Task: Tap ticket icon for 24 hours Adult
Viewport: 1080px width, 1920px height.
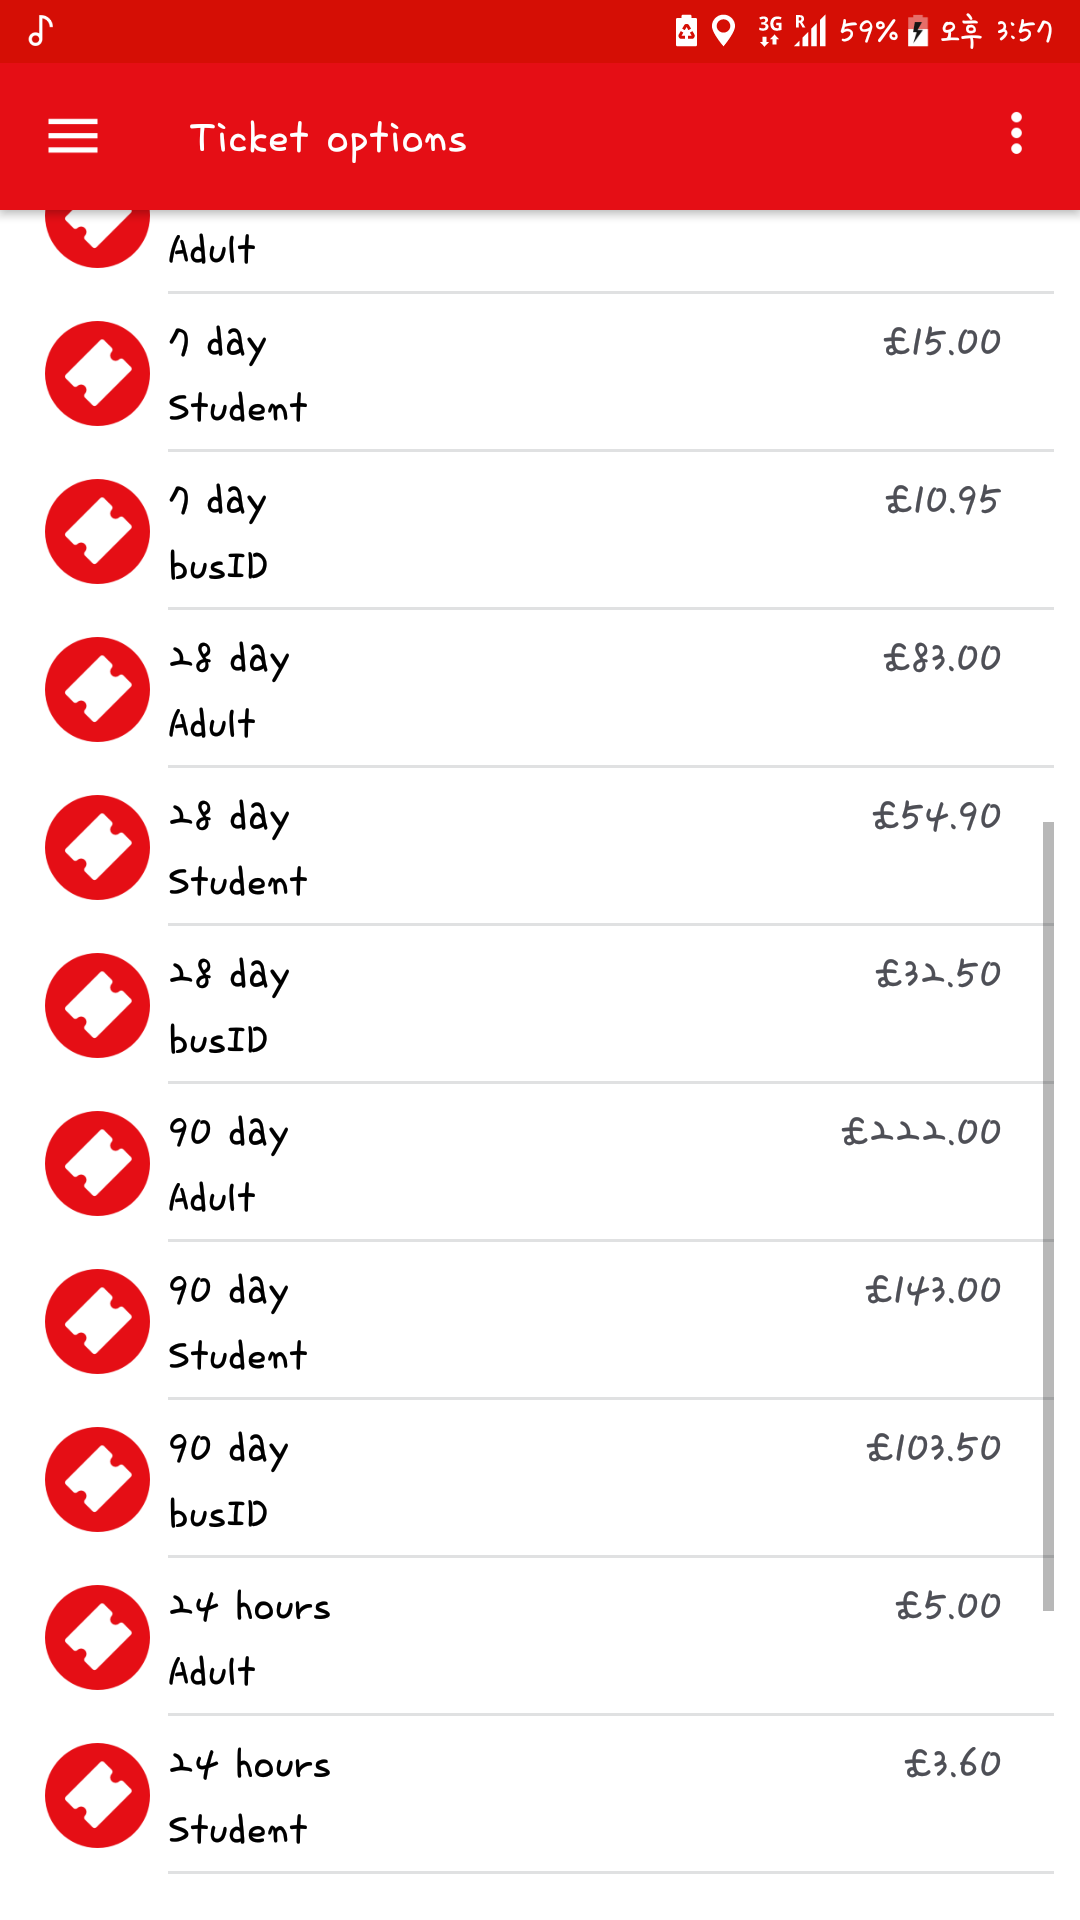Action: (97, 1637)
